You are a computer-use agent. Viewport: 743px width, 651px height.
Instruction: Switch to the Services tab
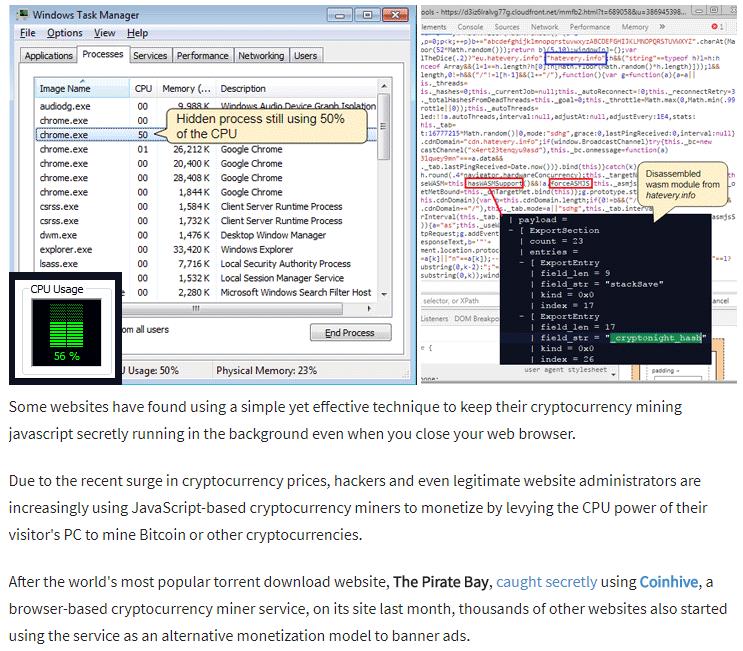tap(150, 55)
